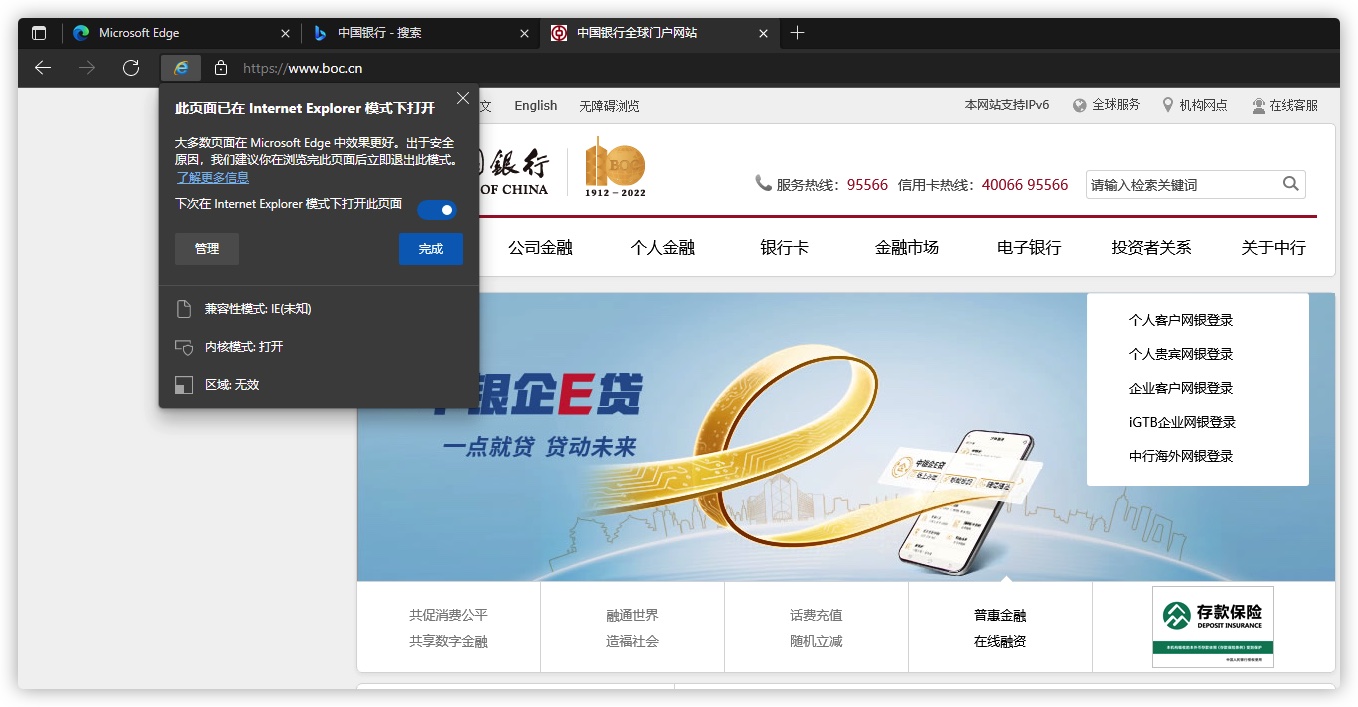Select the 共促消费公平 banner tab
The image size is (1358, 707).
point(448,628)
